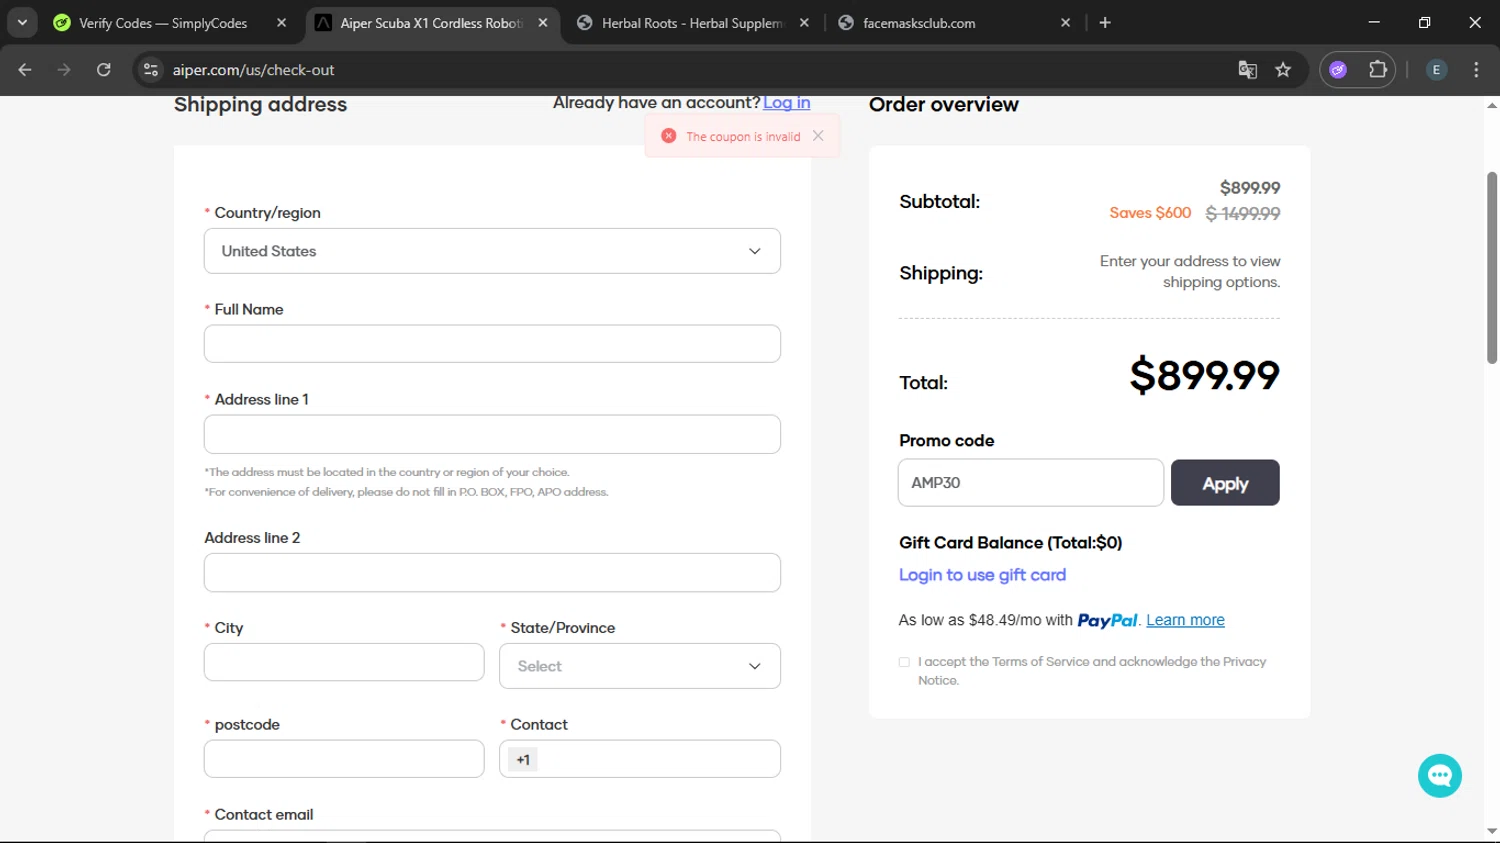Click the PayPal logo
This screenshot has height=843, width=1500.
1107,621
